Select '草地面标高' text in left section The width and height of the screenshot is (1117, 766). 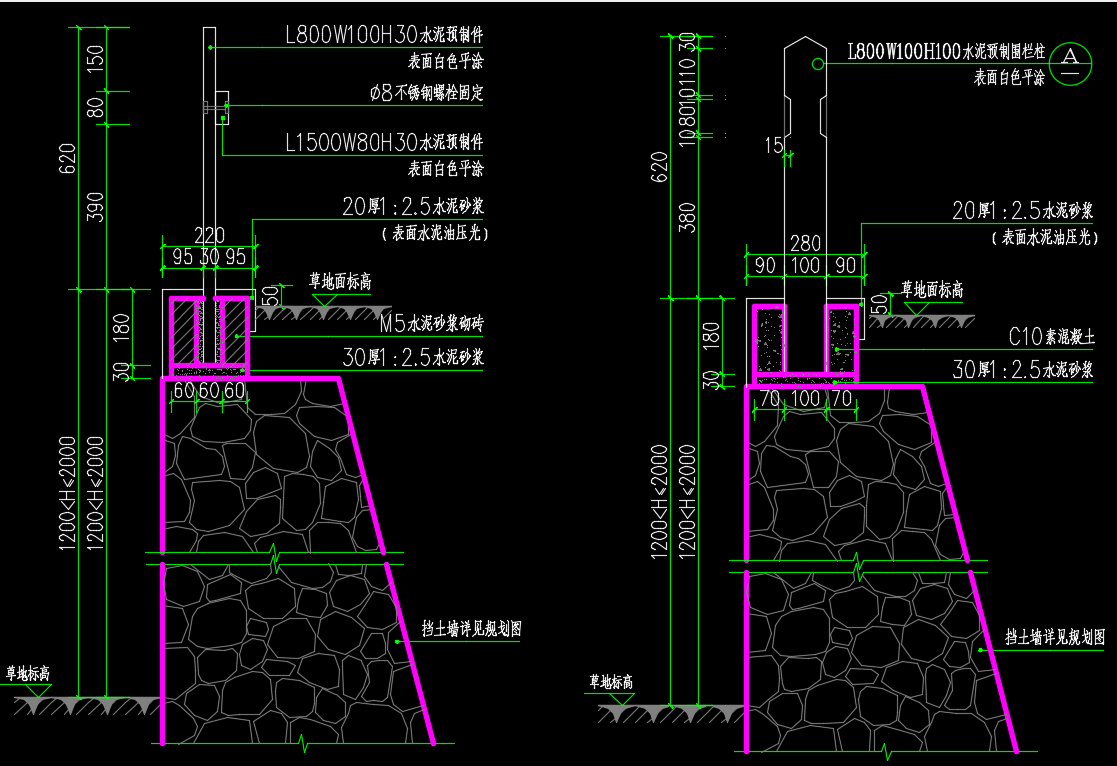(340, 281)
